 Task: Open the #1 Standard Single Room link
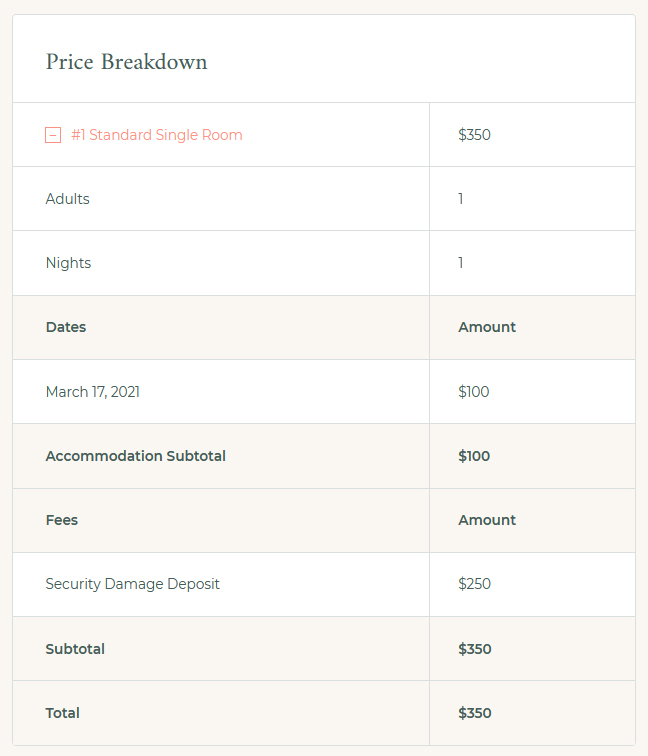(157, 135)
